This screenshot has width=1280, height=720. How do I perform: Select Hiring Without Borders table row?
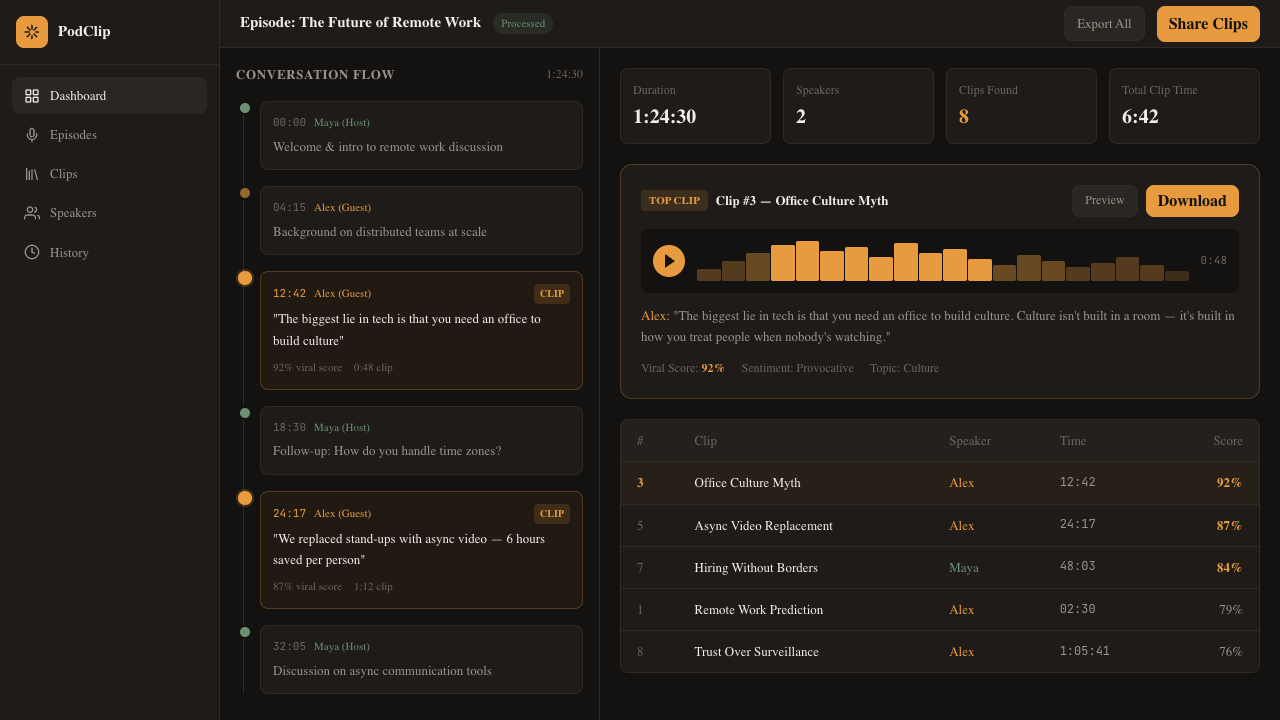point(940,568)
